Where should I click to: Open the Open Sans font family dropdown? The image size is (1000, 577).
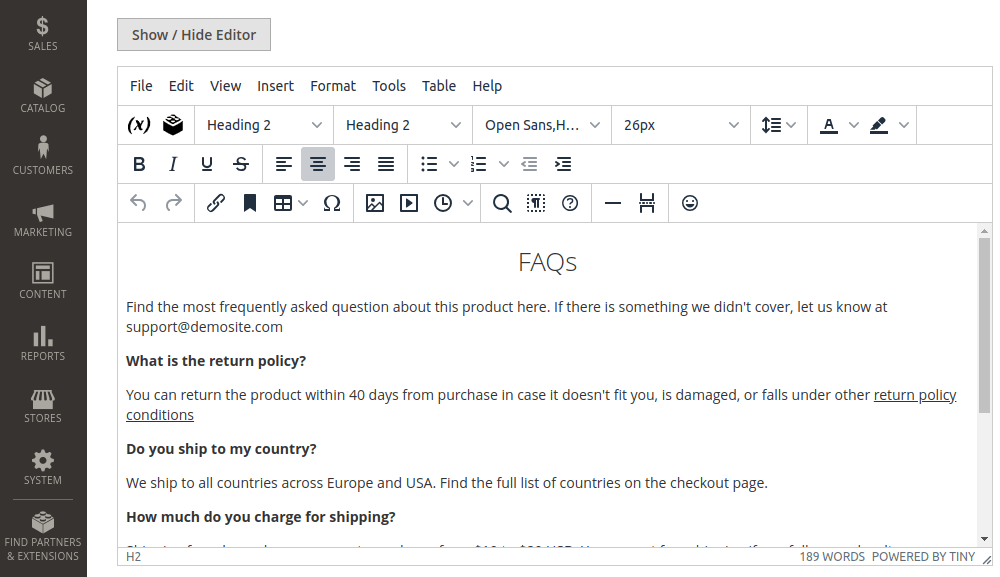(x=542, y=125)
